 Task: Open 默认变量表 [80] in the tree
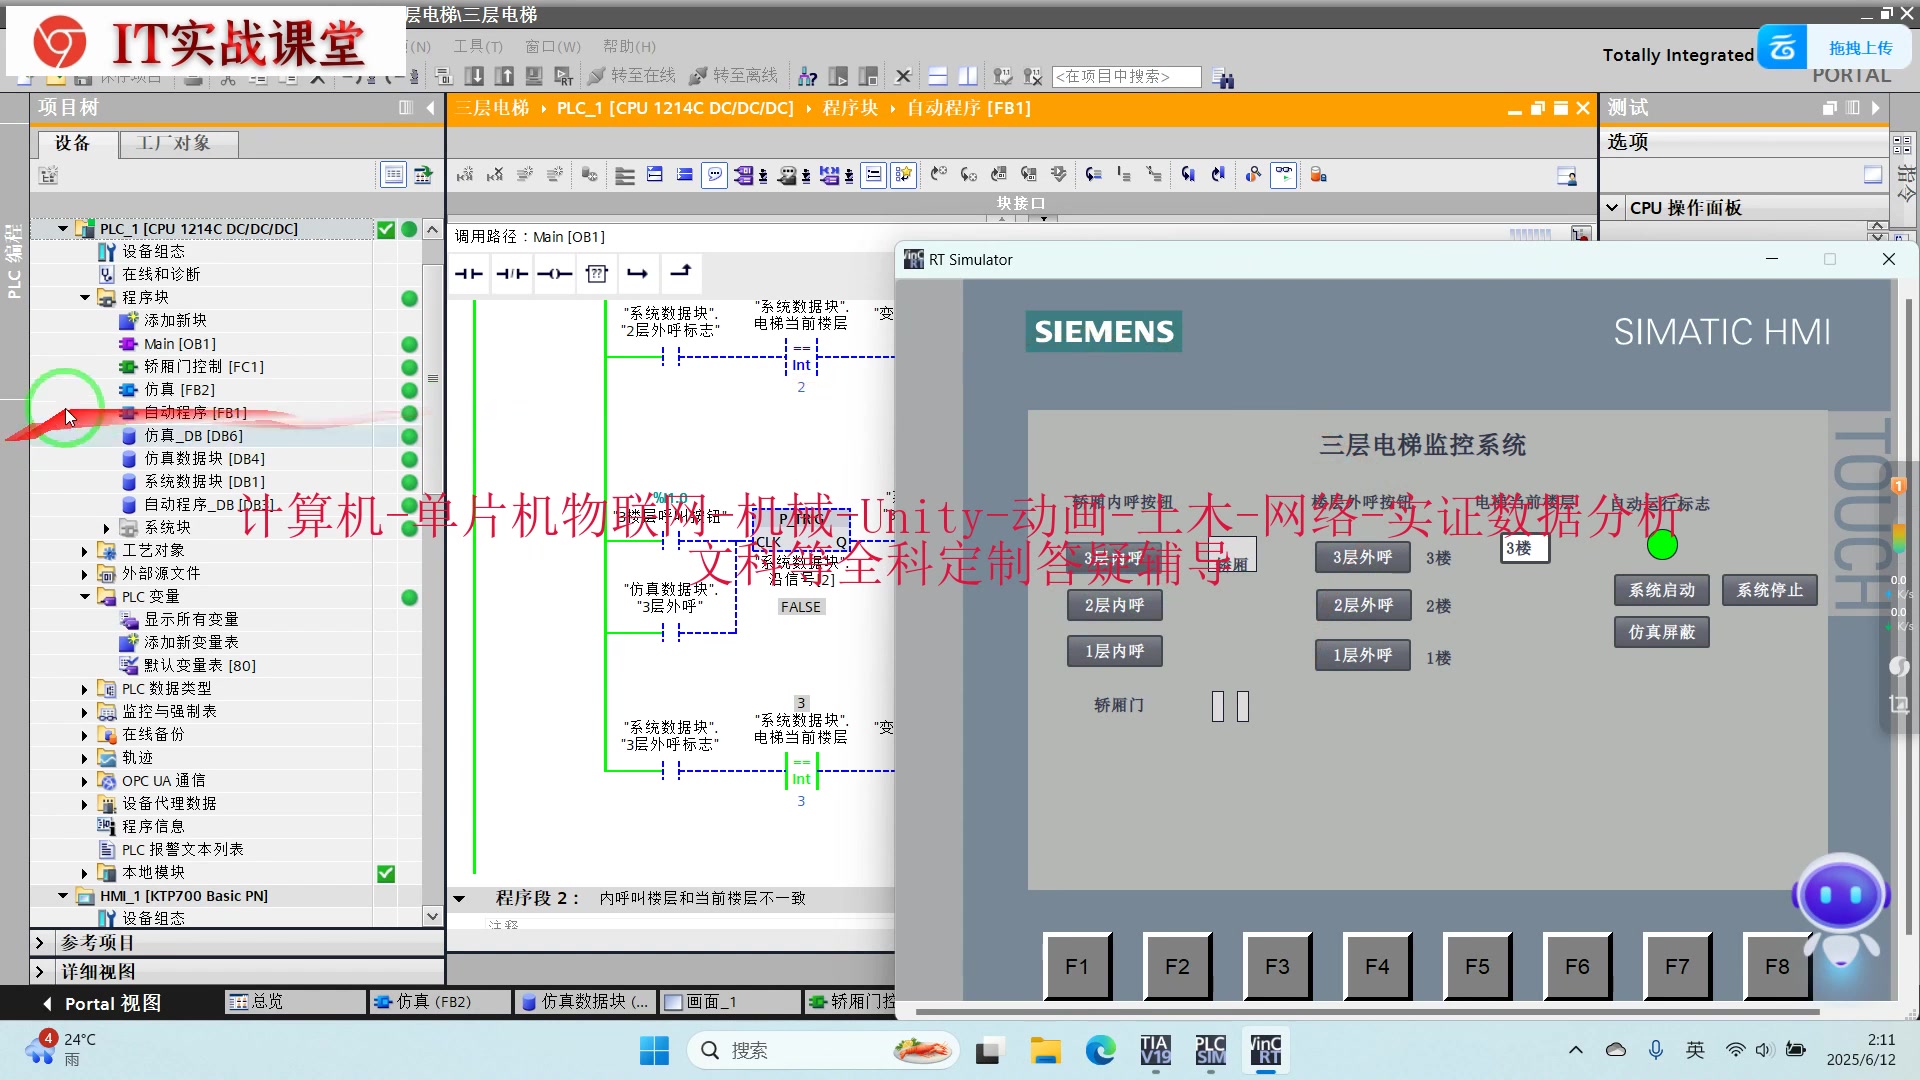click(200, 665)
